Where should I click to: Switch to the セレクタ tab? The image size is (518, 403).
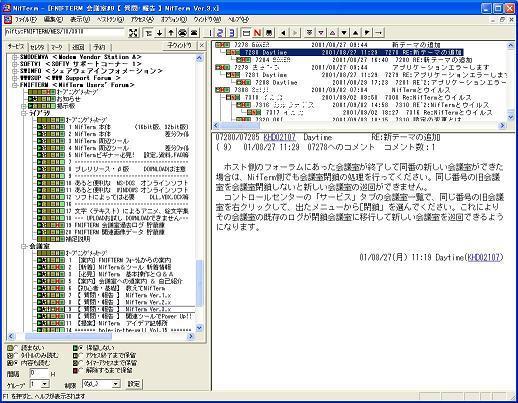(x=37, y=47)
